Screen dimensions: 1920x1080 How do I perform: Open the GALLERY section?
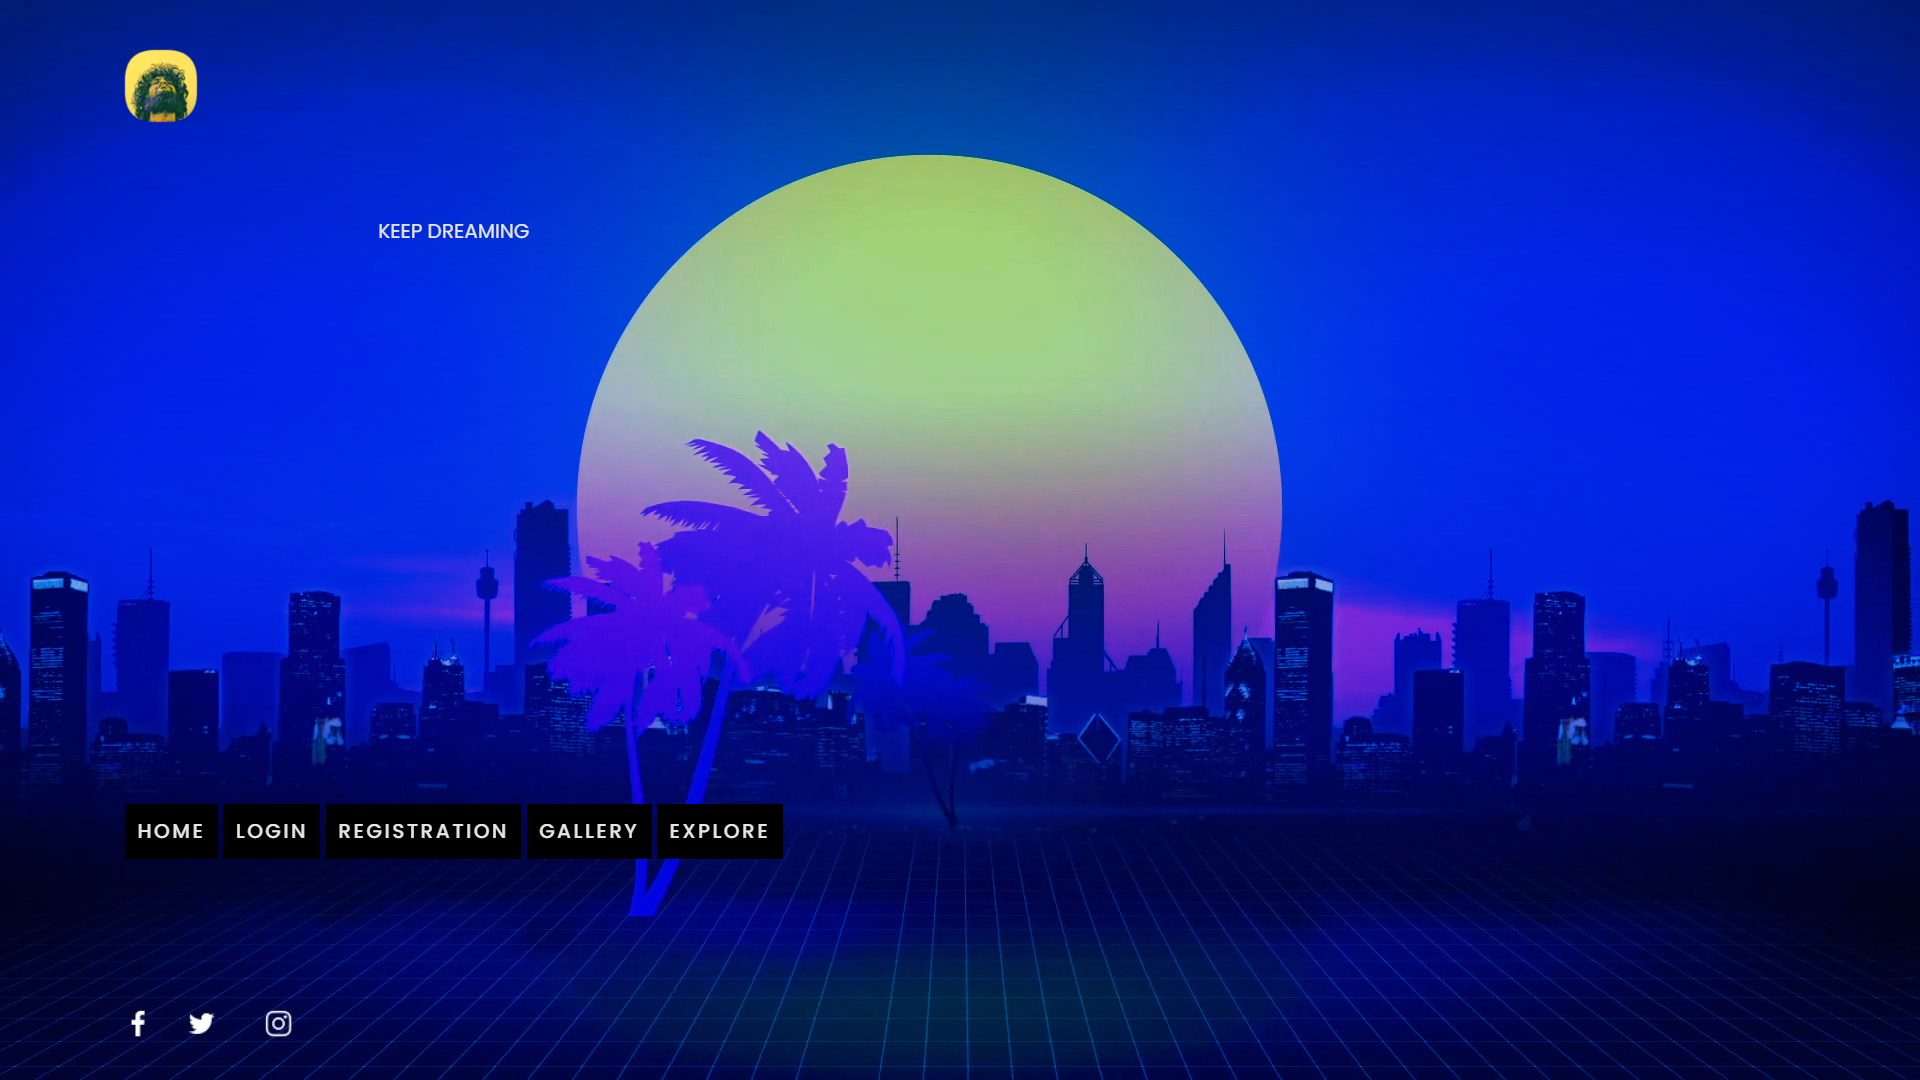tap(588, 831)
